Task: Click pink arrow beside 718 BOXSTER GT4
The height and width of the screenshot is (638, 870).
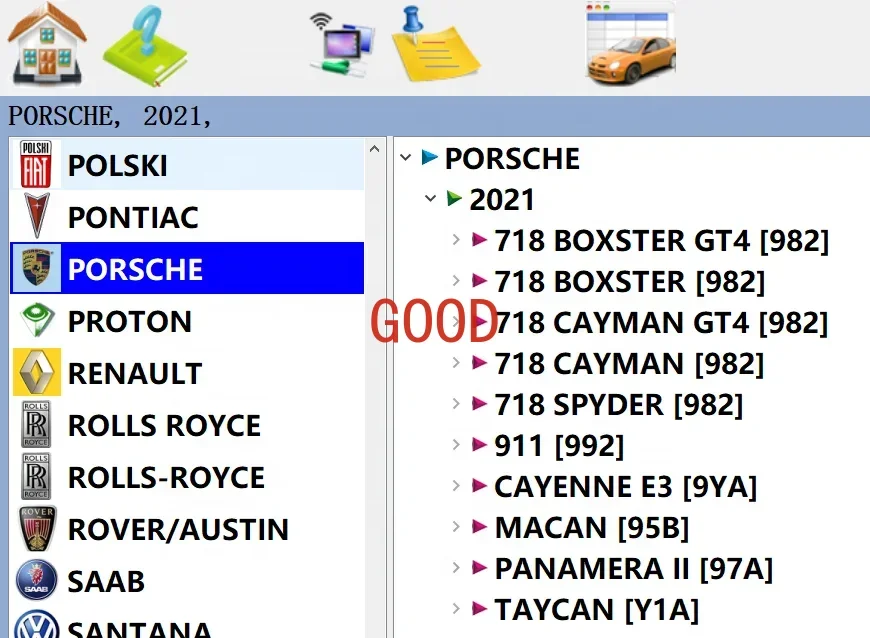Action: pos(479,240)
